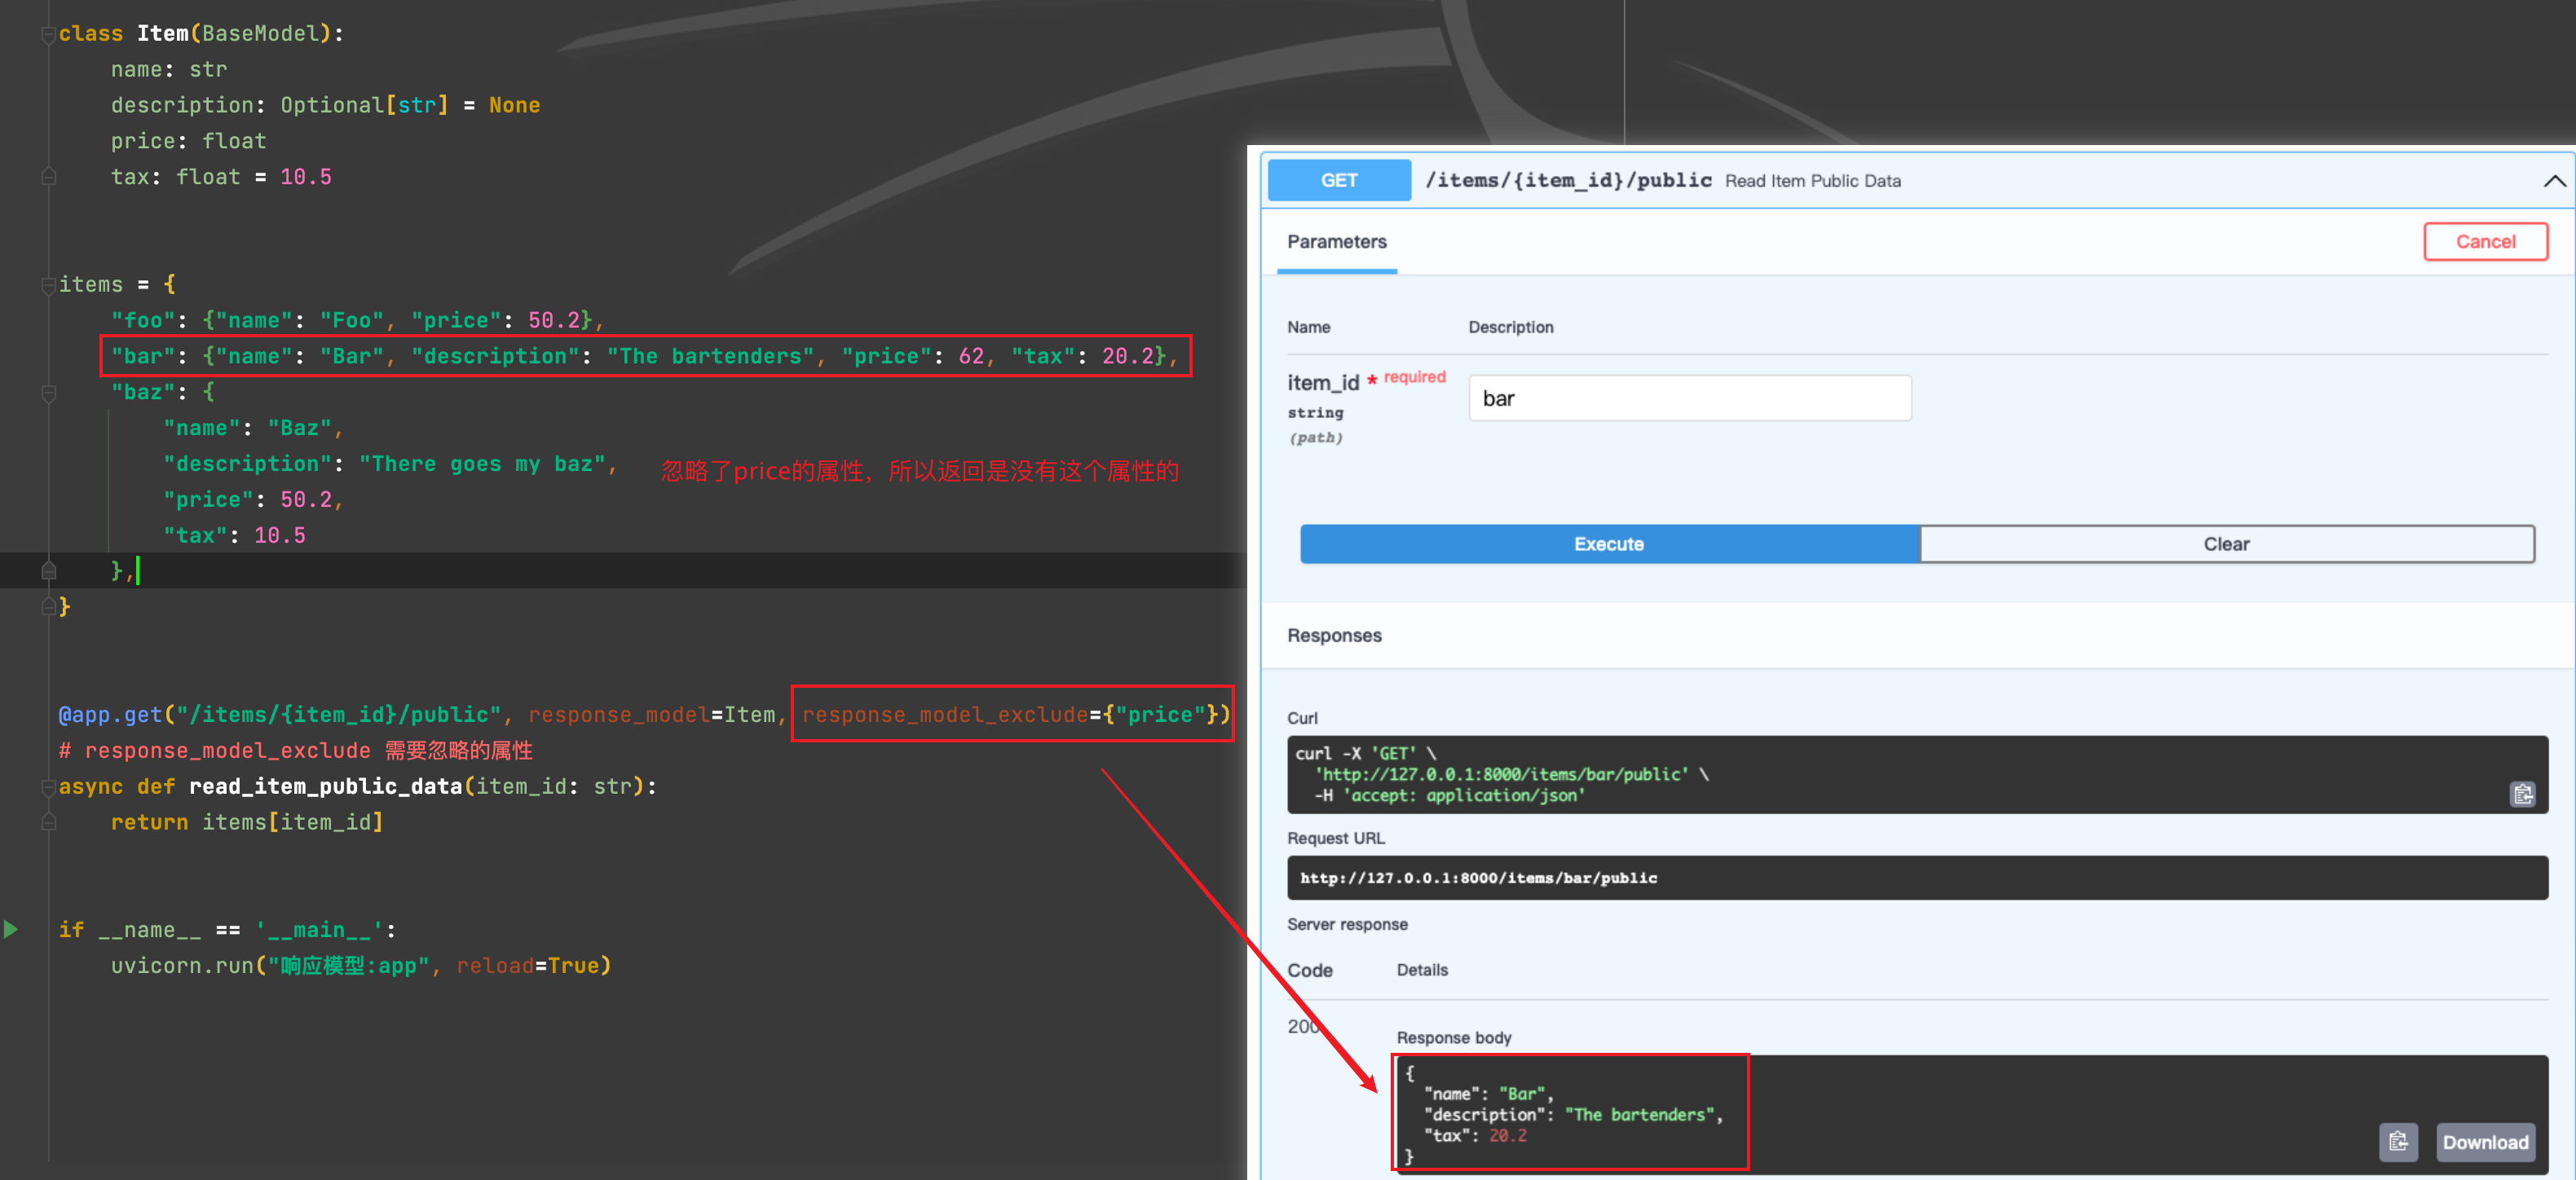Image resolution: width=2576 pixels, height=1180 pixels.
Task: Click the "price": 50.2 line under baz
Action: (x=253, y=500)
